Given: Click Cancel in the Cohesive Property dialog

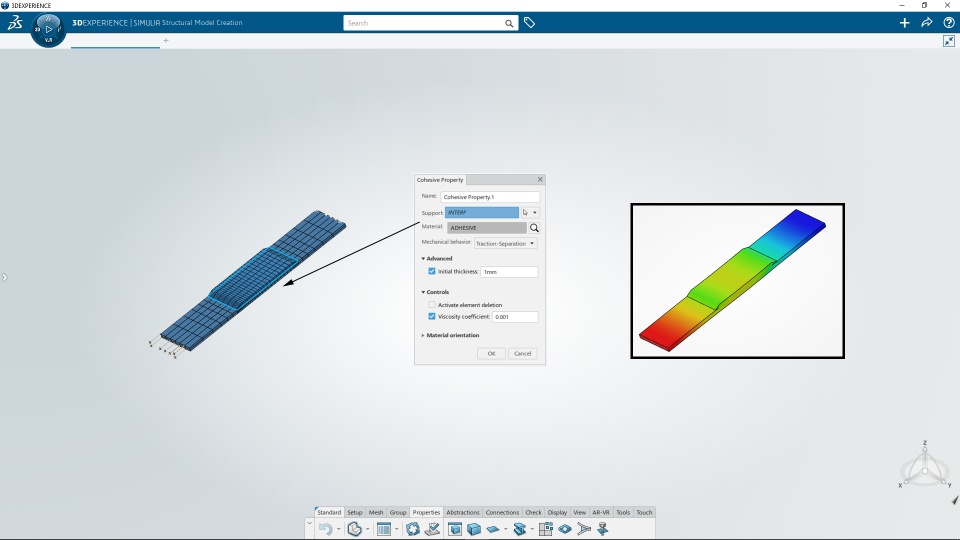Looking at the screenshot, I should [522, 353].
